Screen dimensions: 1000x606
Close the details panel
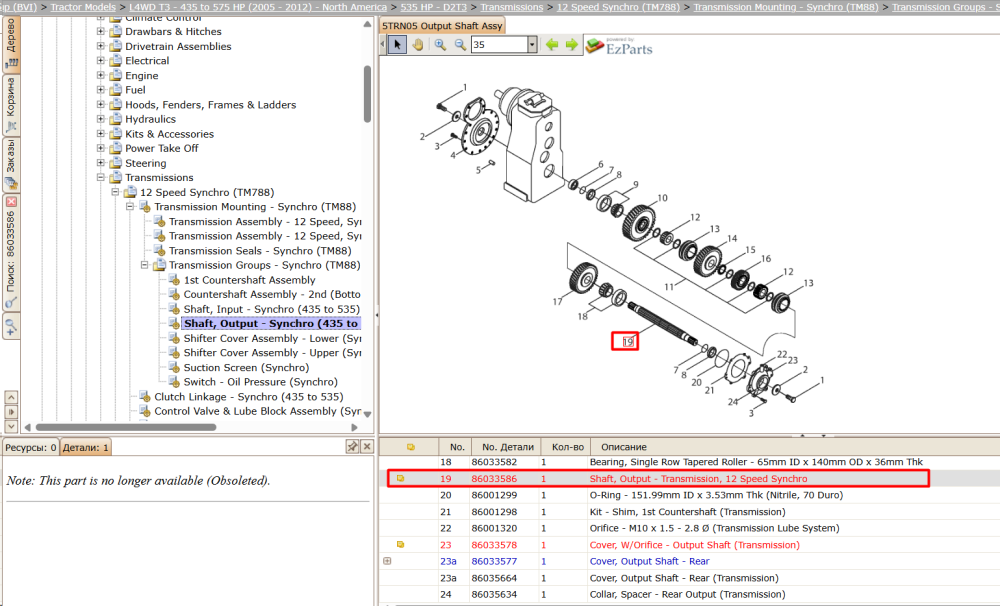click(367, 447)
